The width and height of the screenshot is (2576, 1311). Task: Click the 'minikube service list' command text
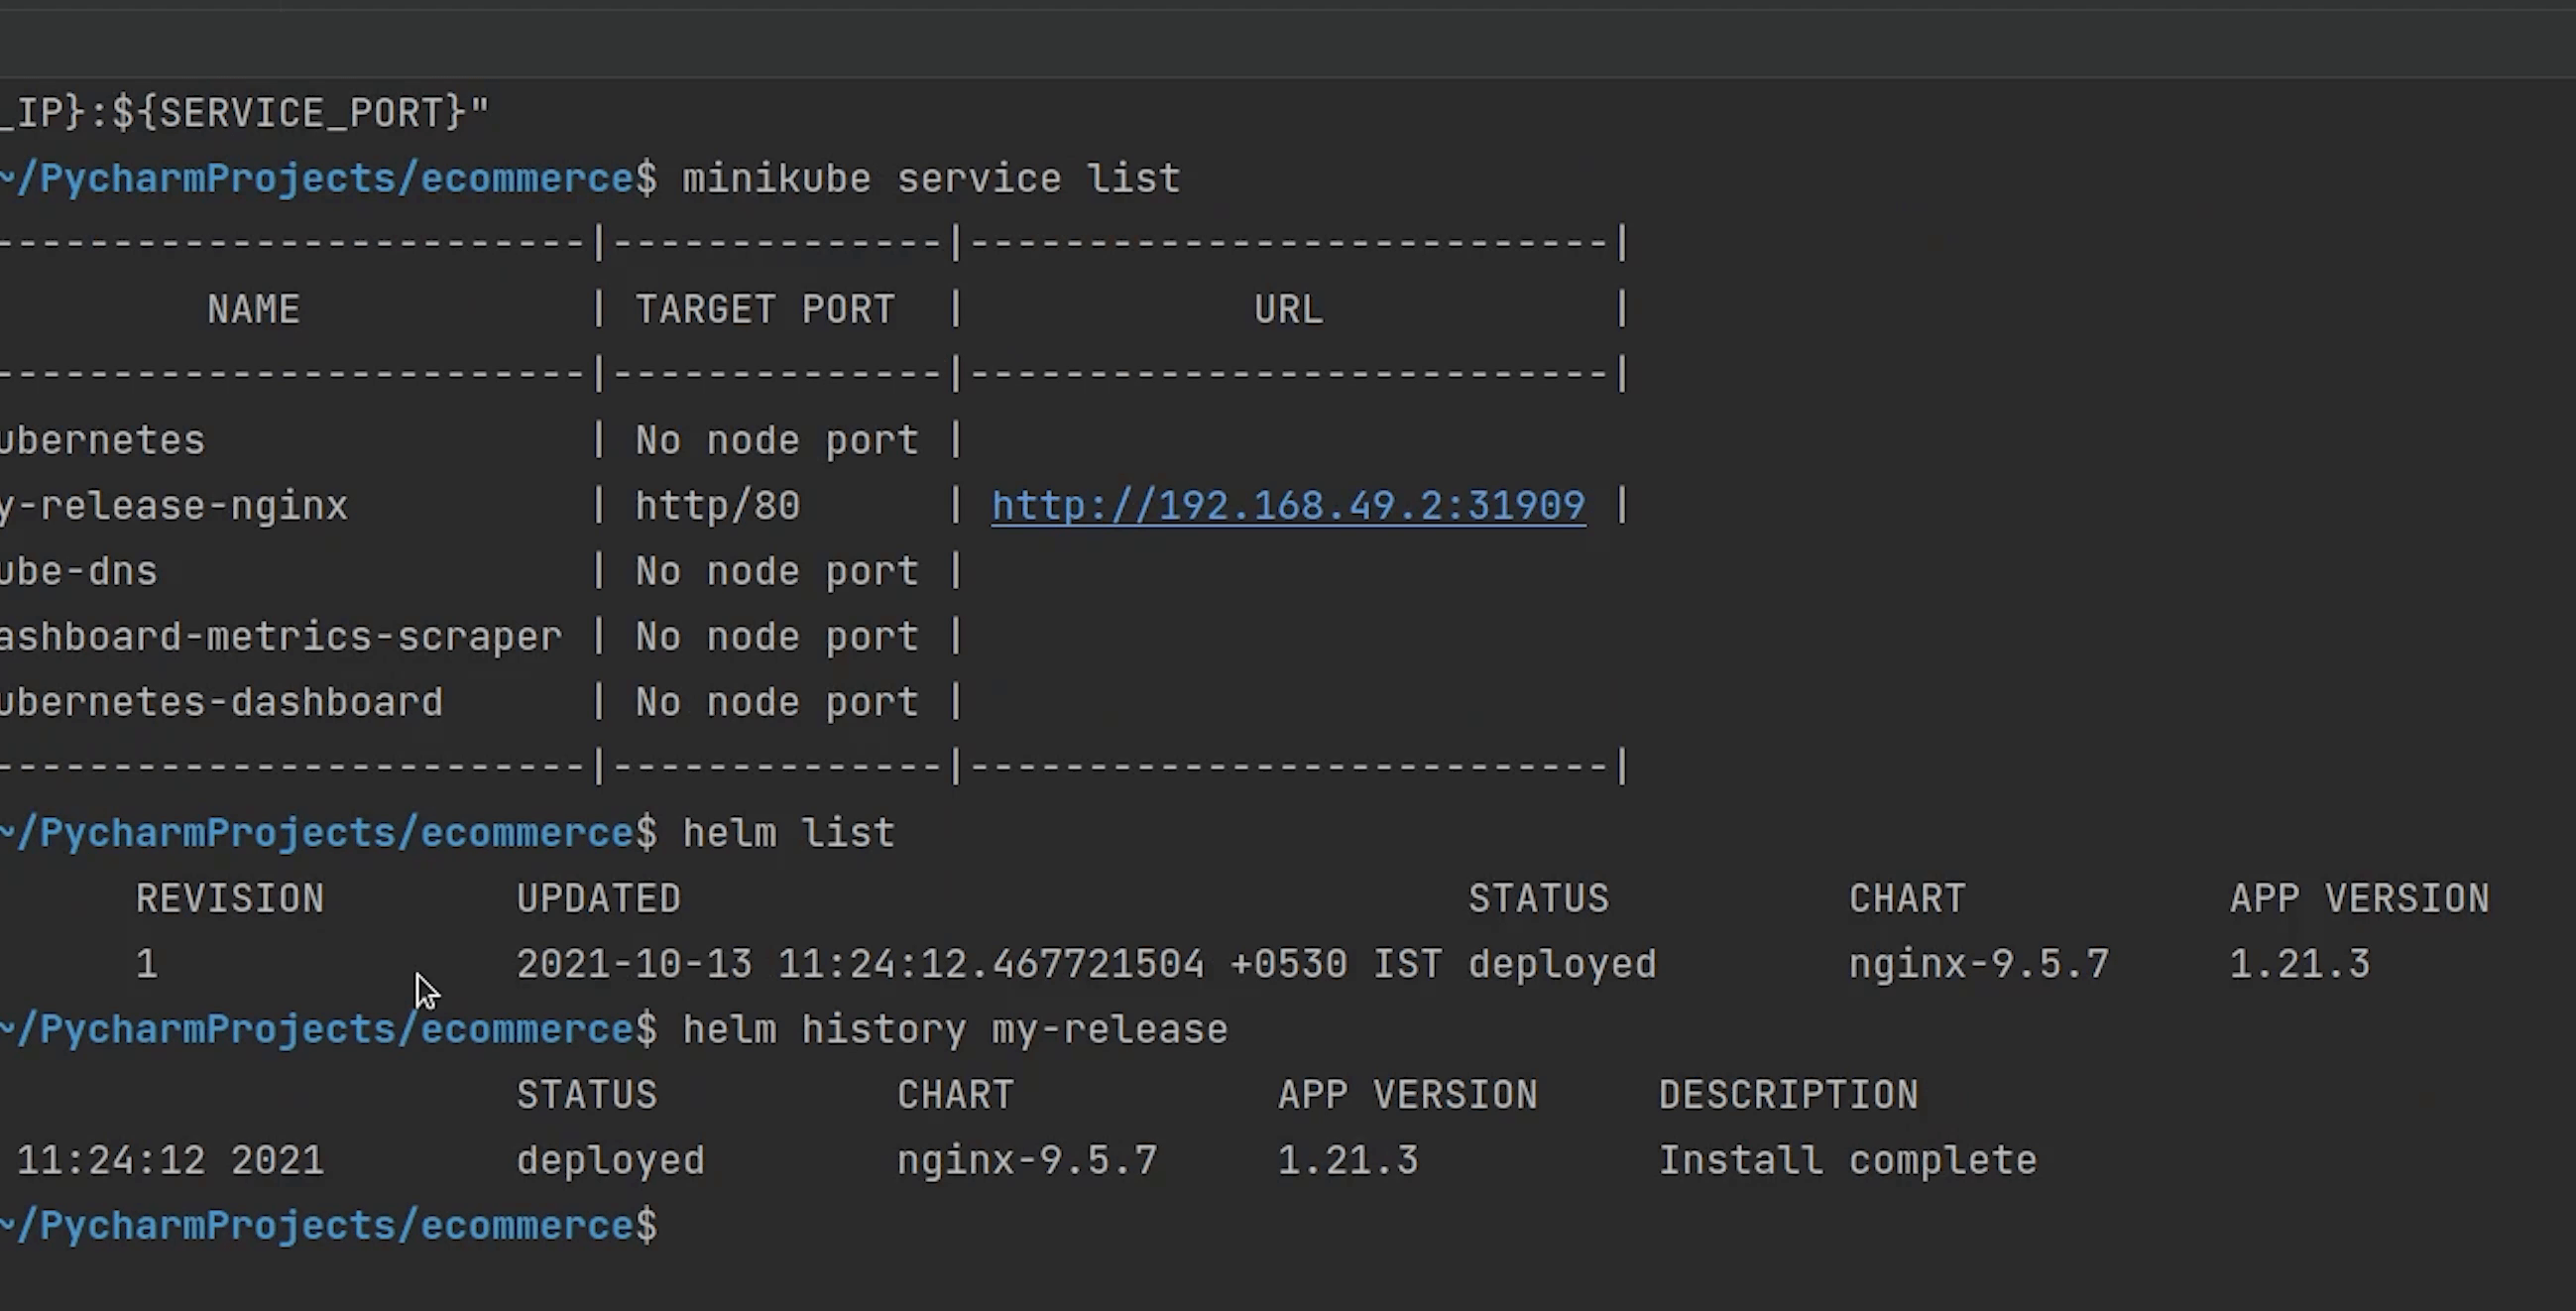tap(930, 179)
